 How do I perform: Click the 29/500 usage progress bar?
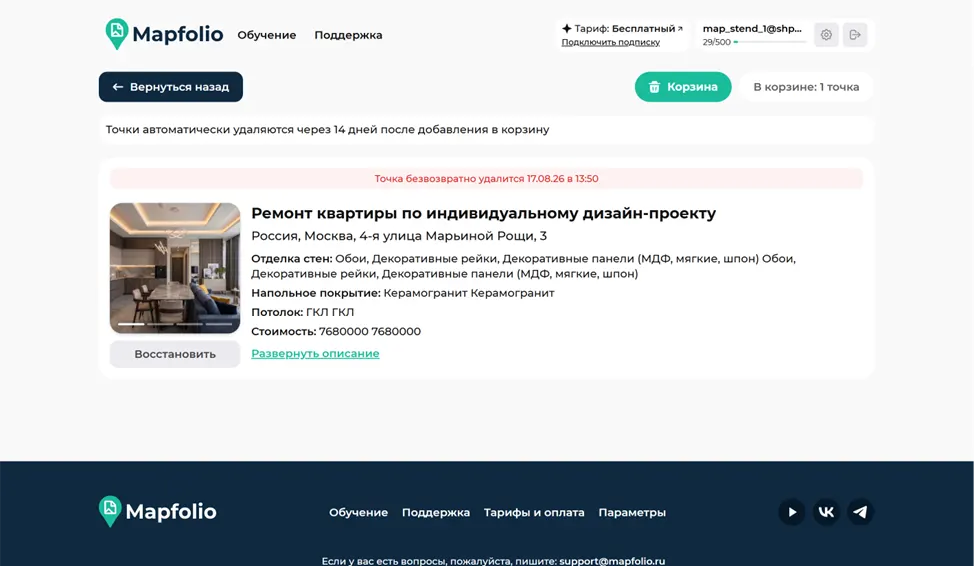click(x=770, y=42)
